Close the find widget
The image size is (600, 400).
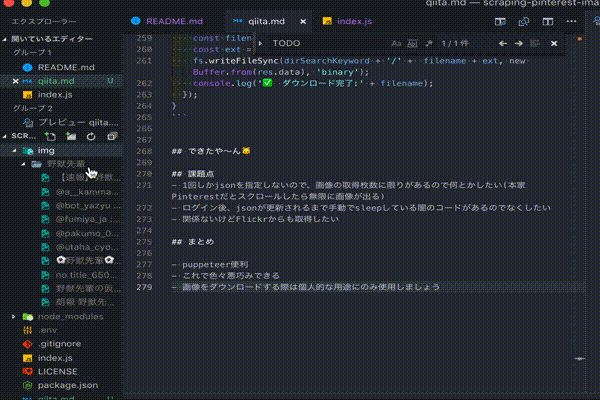554,44
